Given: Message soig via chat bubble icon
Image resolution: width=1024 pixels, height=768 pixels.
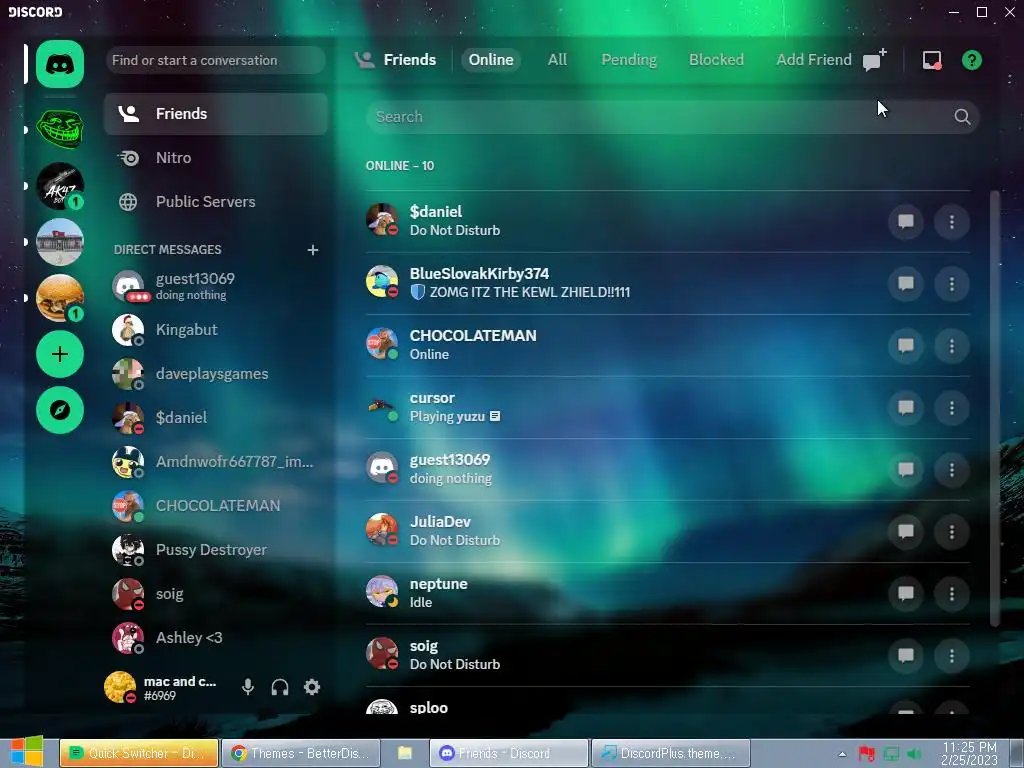Looking at the screenshot, I should pyautogui.click(x=906, y=656).
